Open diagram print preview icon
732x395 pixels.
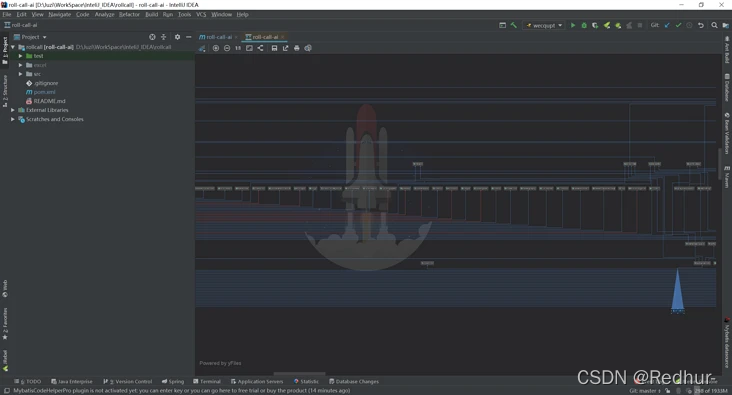click(308, 48)
